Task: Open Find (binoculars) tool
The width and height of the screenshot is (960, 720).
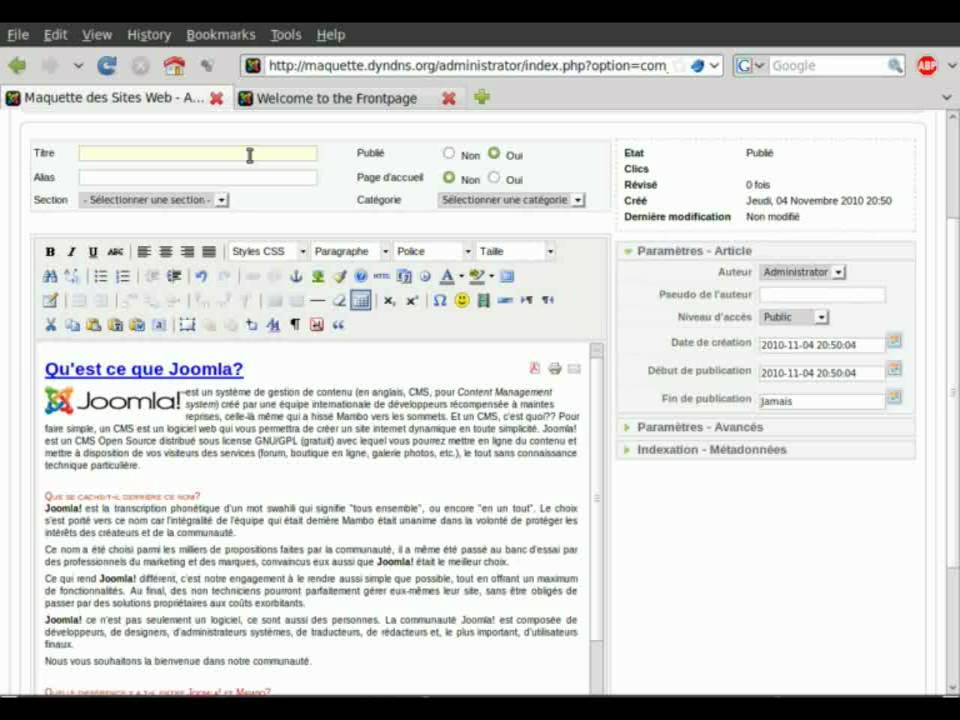Action: 50,276
